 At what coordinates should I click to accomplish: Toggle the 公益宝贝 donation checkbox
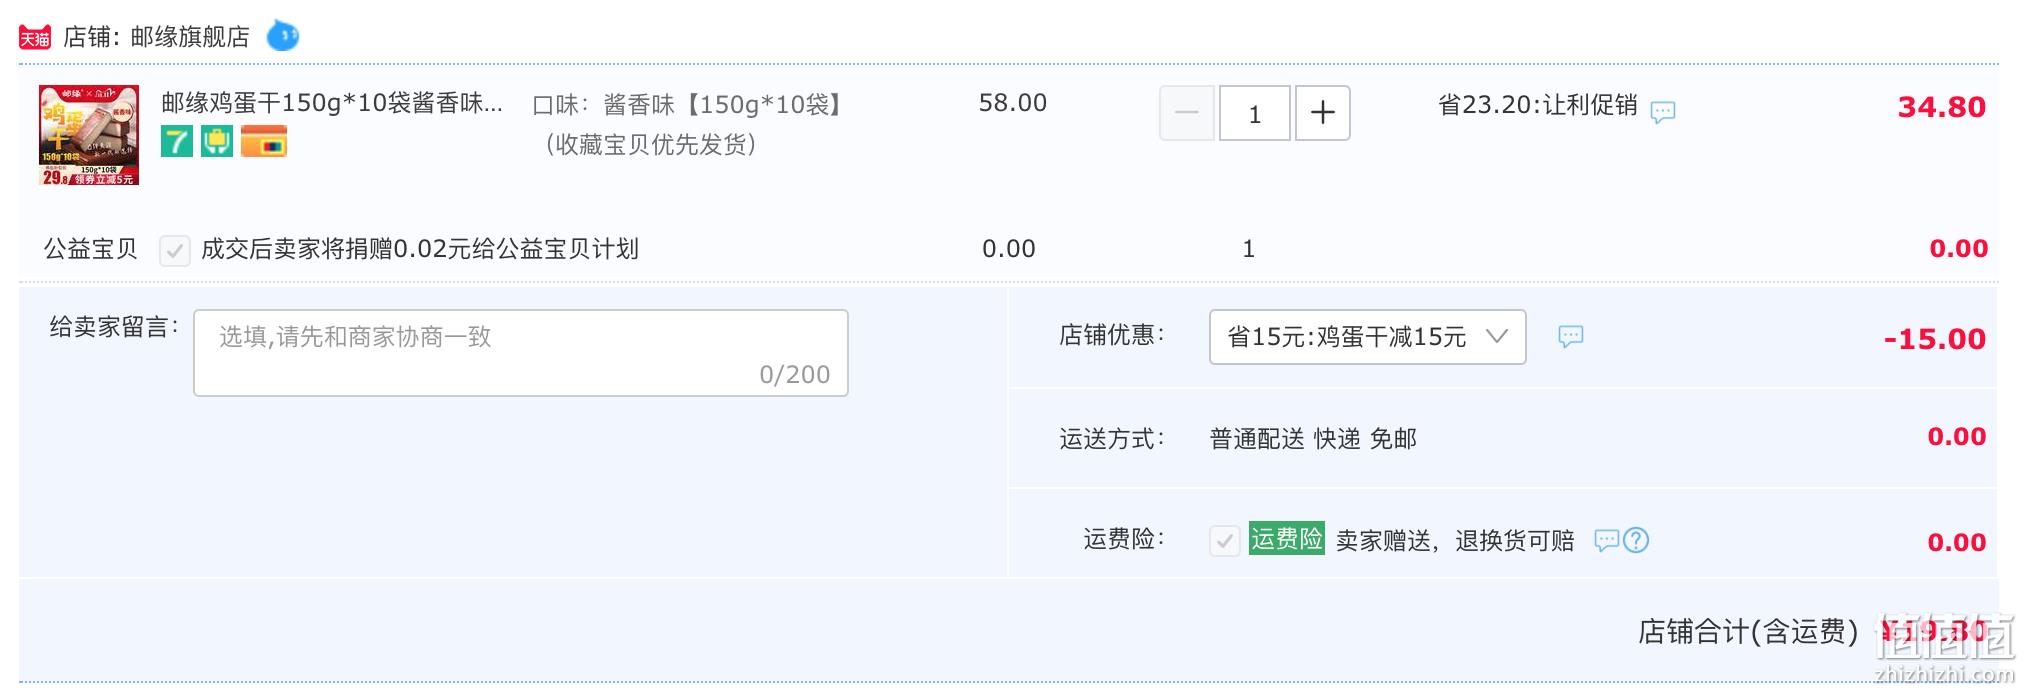click(175, 250)
